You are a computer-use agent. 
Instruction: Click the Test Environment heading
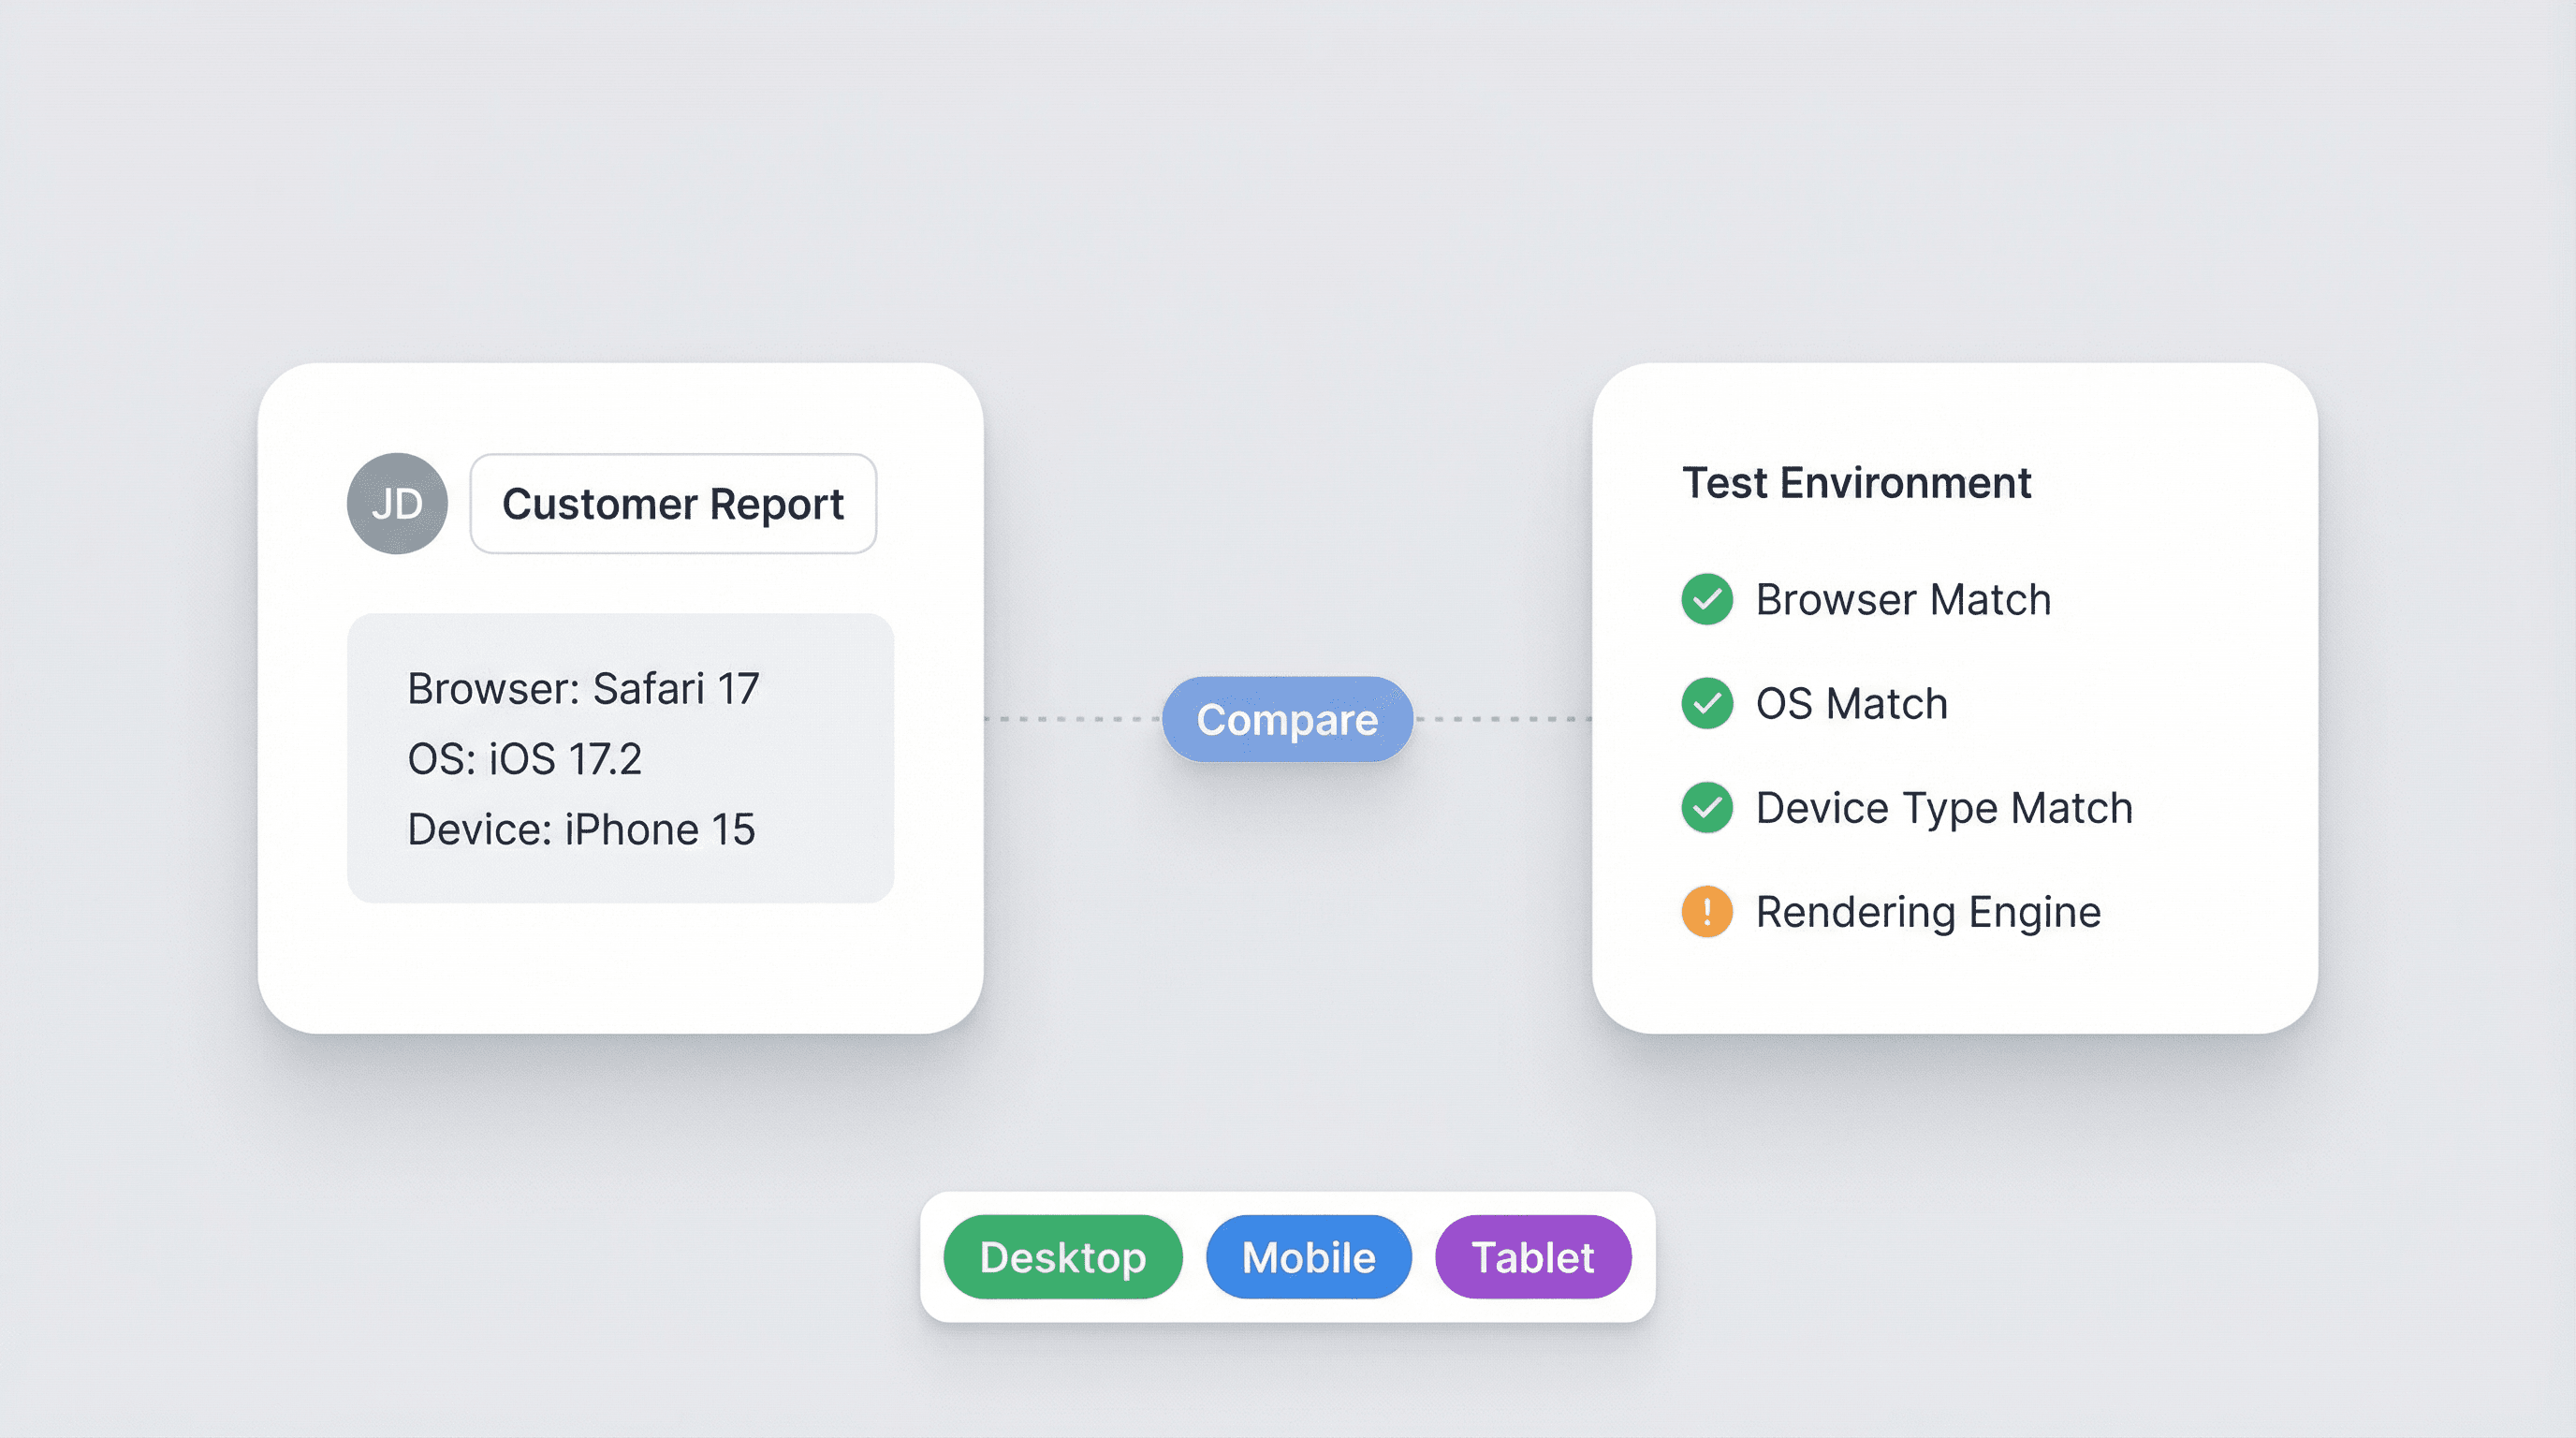coord(1856,483)
